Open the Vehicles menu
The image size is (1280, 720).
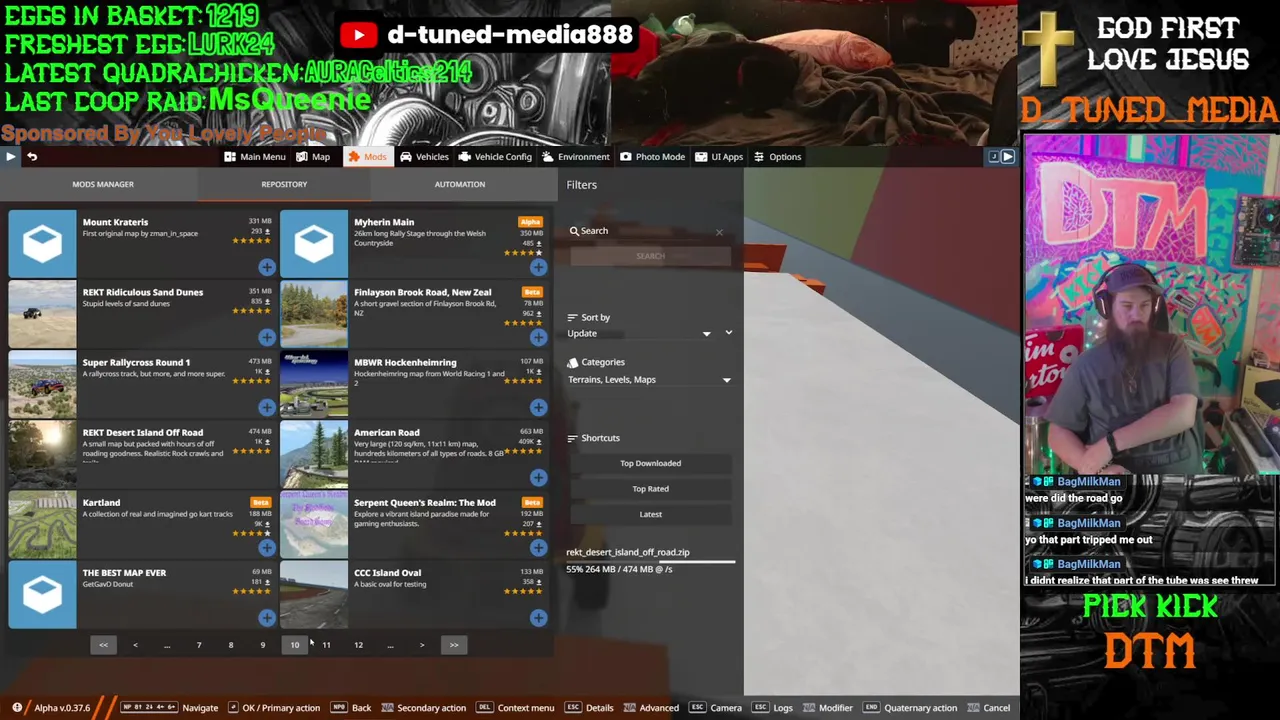tap(425, 157)
